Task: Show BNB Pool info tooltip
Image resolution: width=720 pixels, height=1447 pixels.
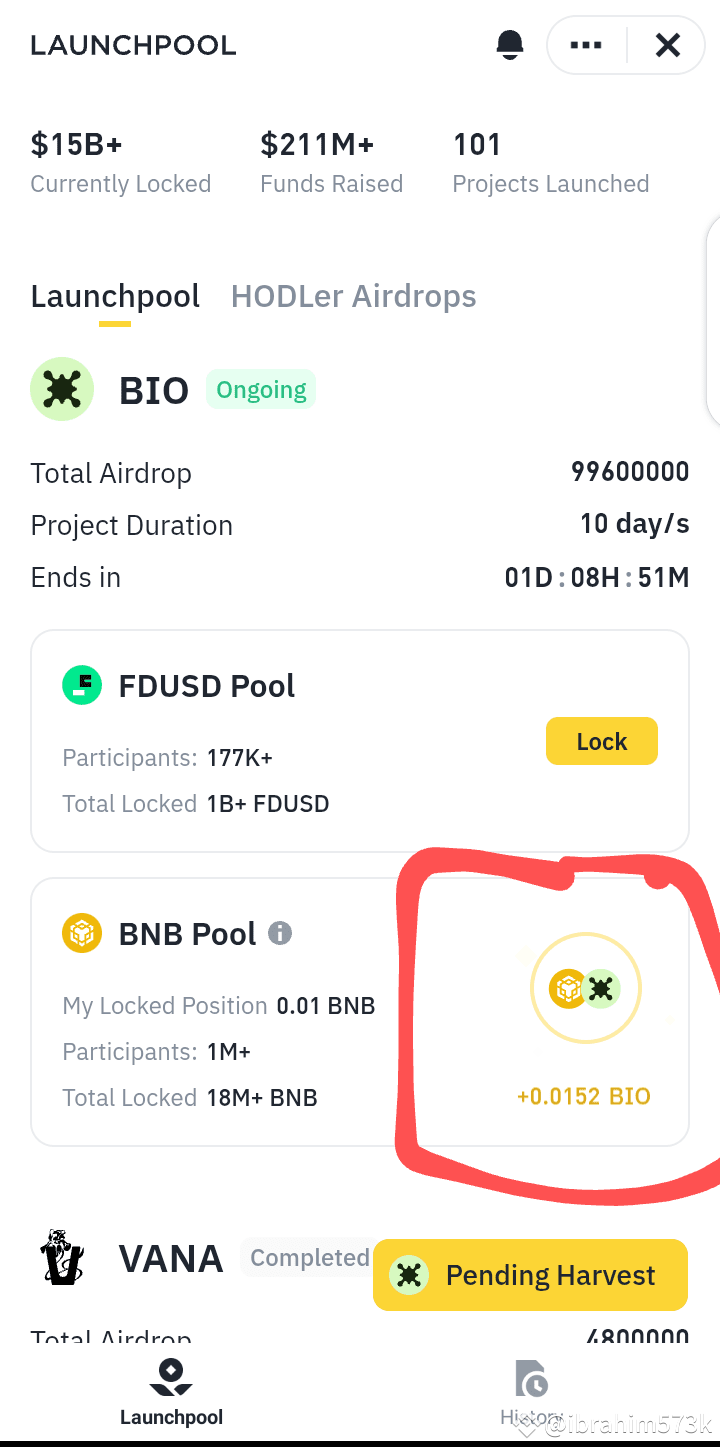Action: coord(280,934)
